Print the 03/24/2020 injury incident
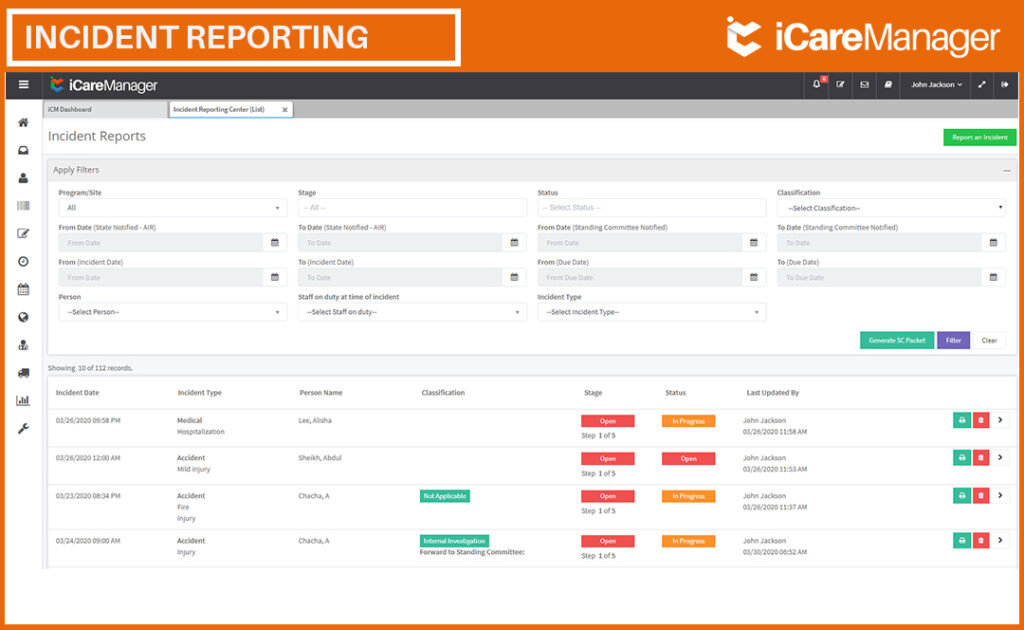Viewport: 1024px width, 630px height. 962,541
